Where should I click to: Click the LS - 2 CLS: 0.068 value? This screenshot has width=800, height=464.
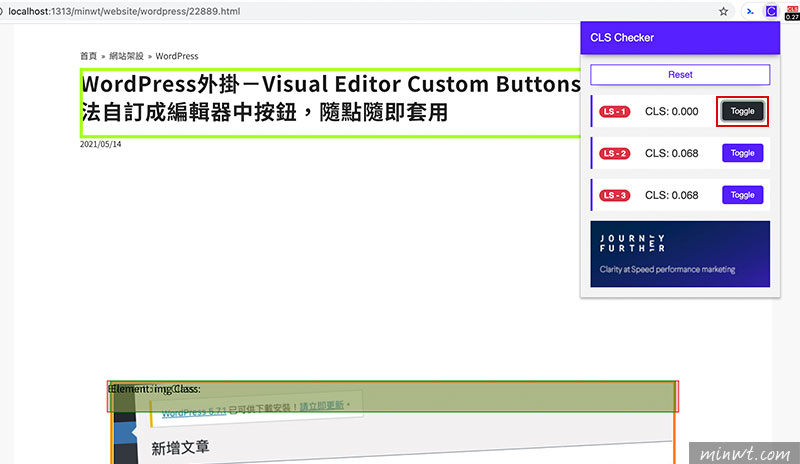click(x=671, y=153)
